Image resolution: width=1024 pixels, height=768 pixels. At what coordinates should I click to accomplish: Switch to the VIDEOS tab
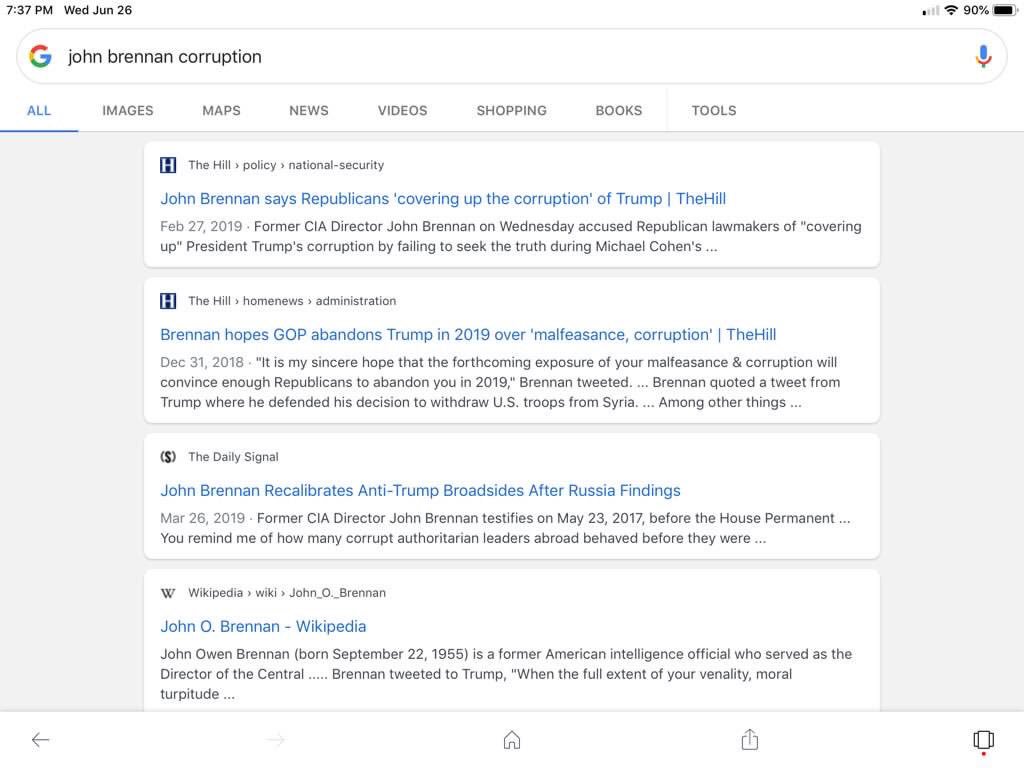(402, 110)
